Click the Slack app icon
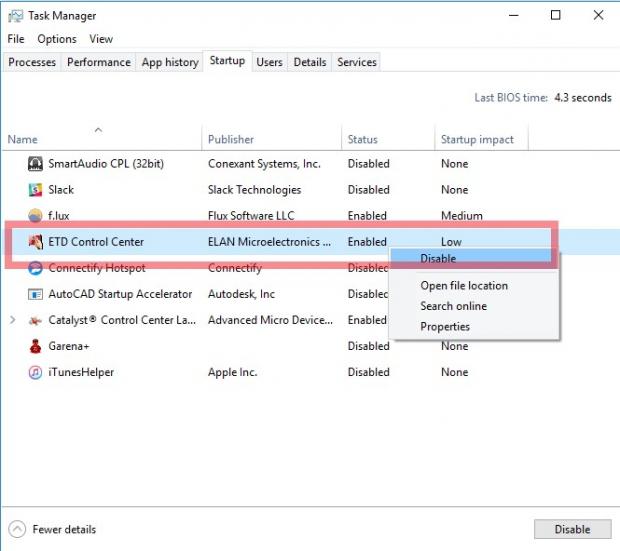 [35, 190]
